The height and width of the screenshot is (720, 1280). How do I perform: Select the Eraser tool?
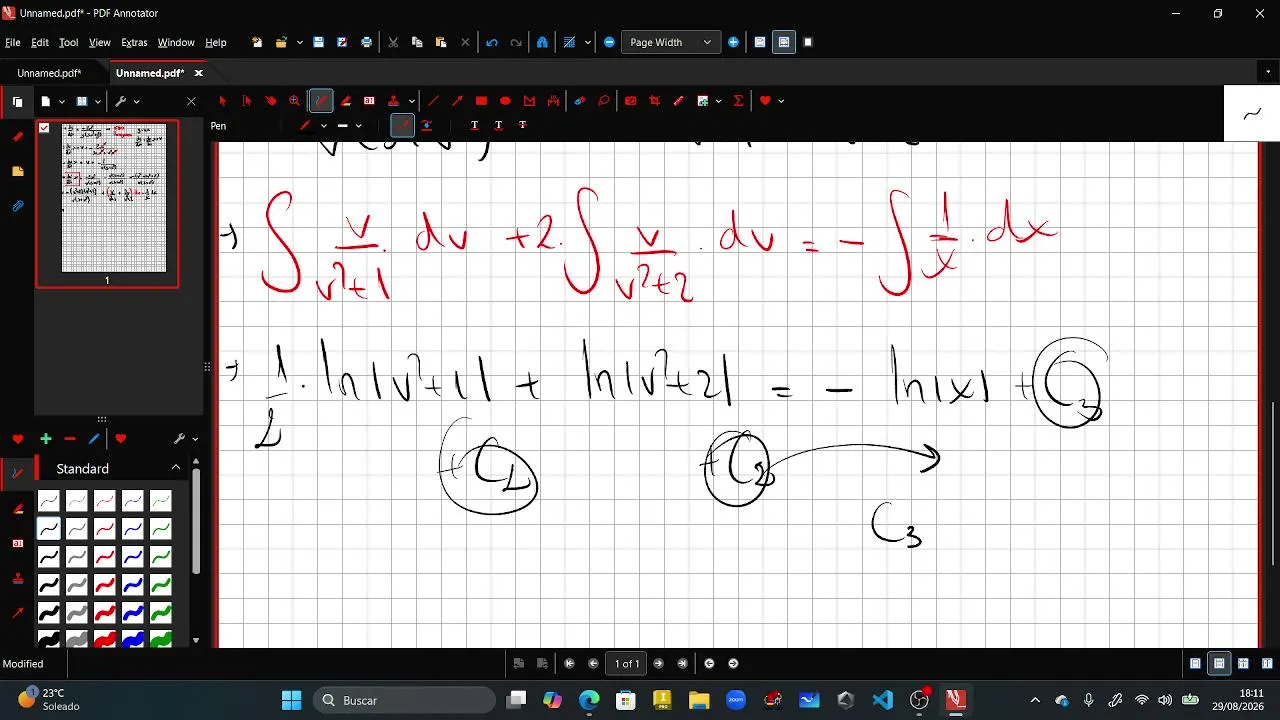tap(580, 100)
